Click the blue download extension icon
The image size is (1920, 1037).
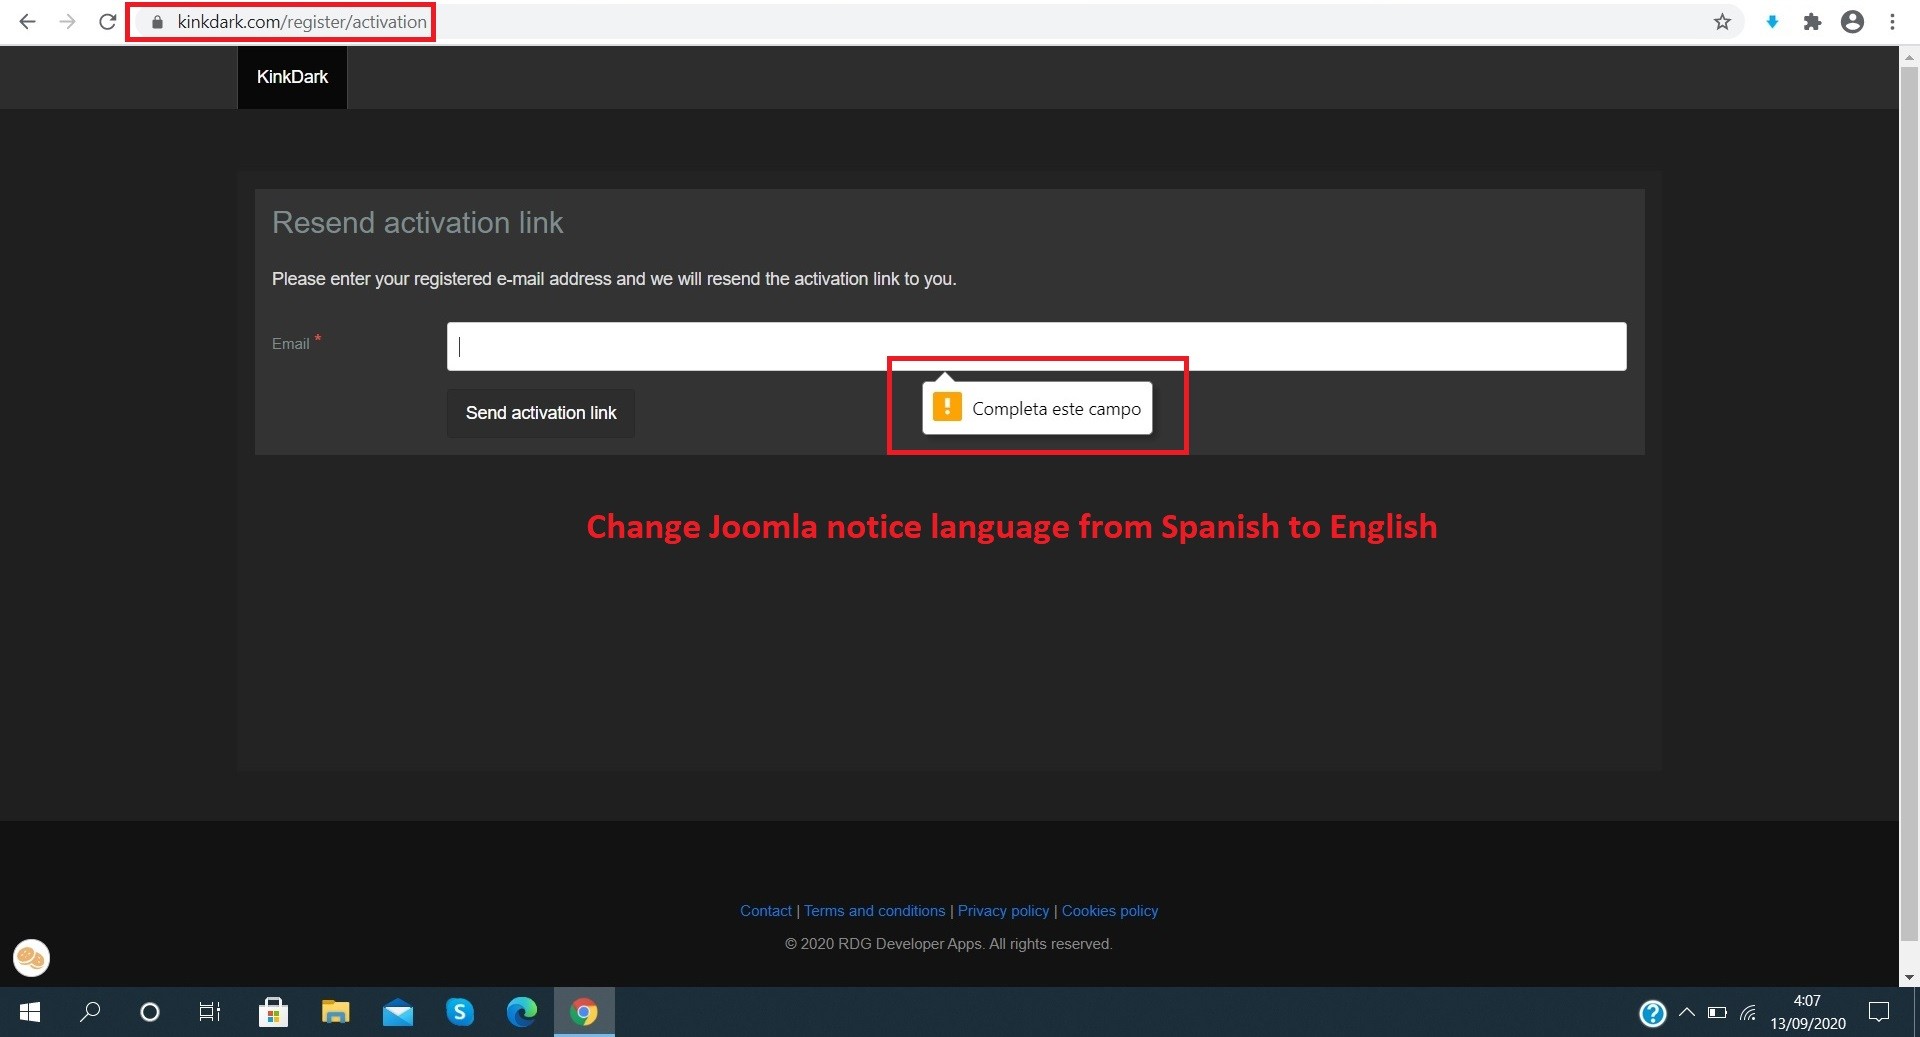pos(1772,22)
